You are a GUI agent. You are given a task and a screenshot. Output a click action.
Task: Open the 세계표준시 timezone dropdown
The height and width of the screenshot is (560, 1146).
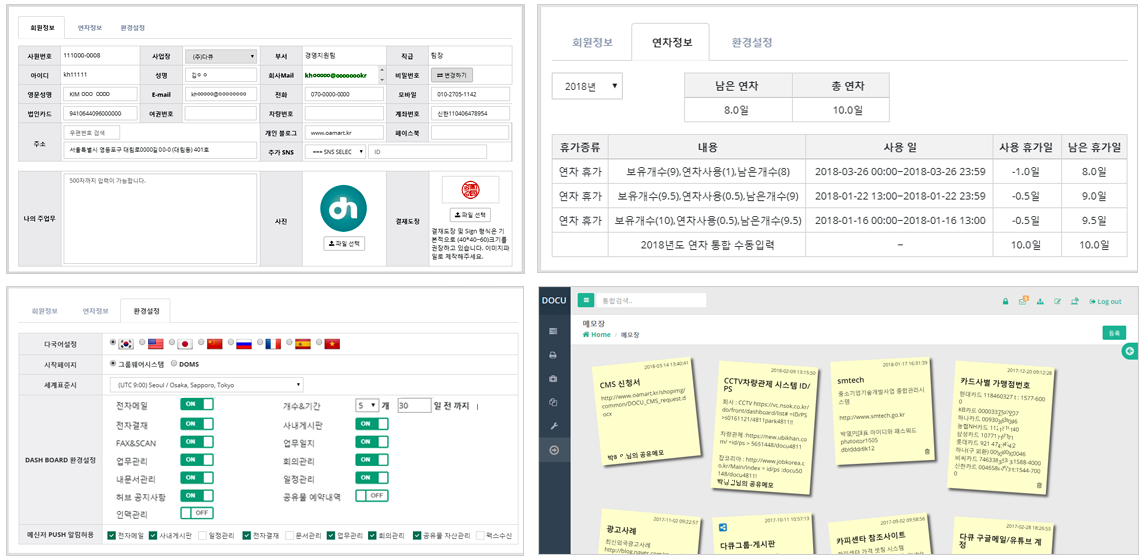[206, 384]
